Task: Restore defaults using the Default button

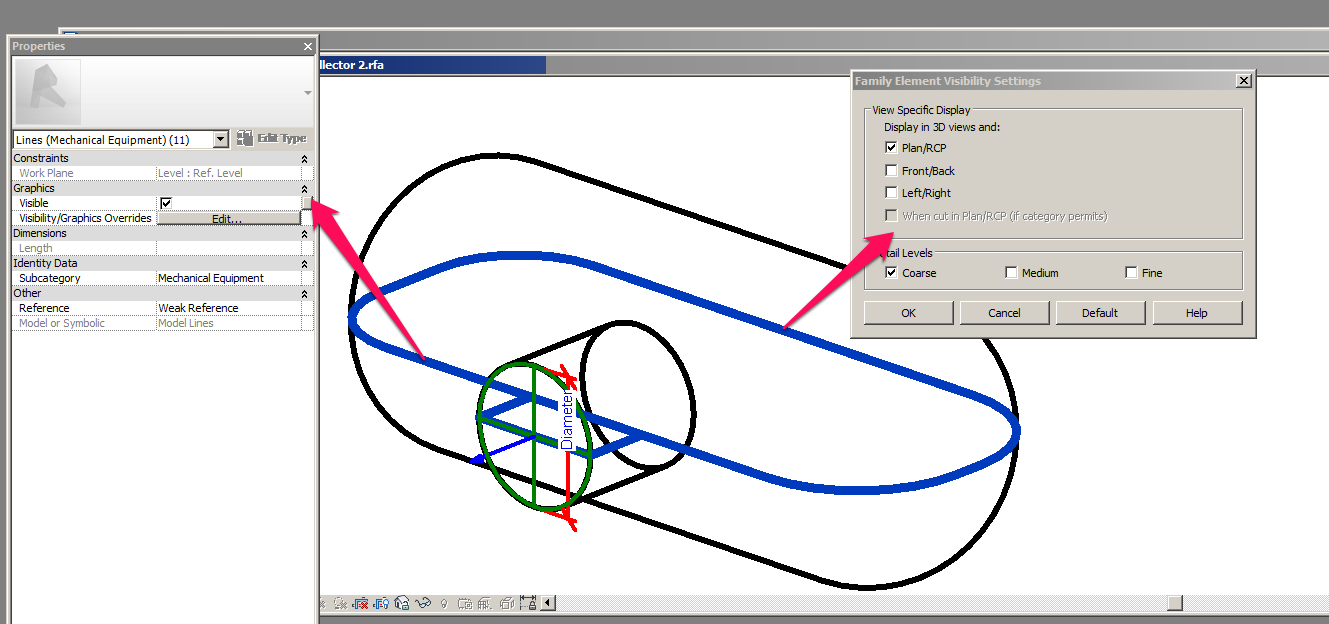Action: [x=1100, y=312]
